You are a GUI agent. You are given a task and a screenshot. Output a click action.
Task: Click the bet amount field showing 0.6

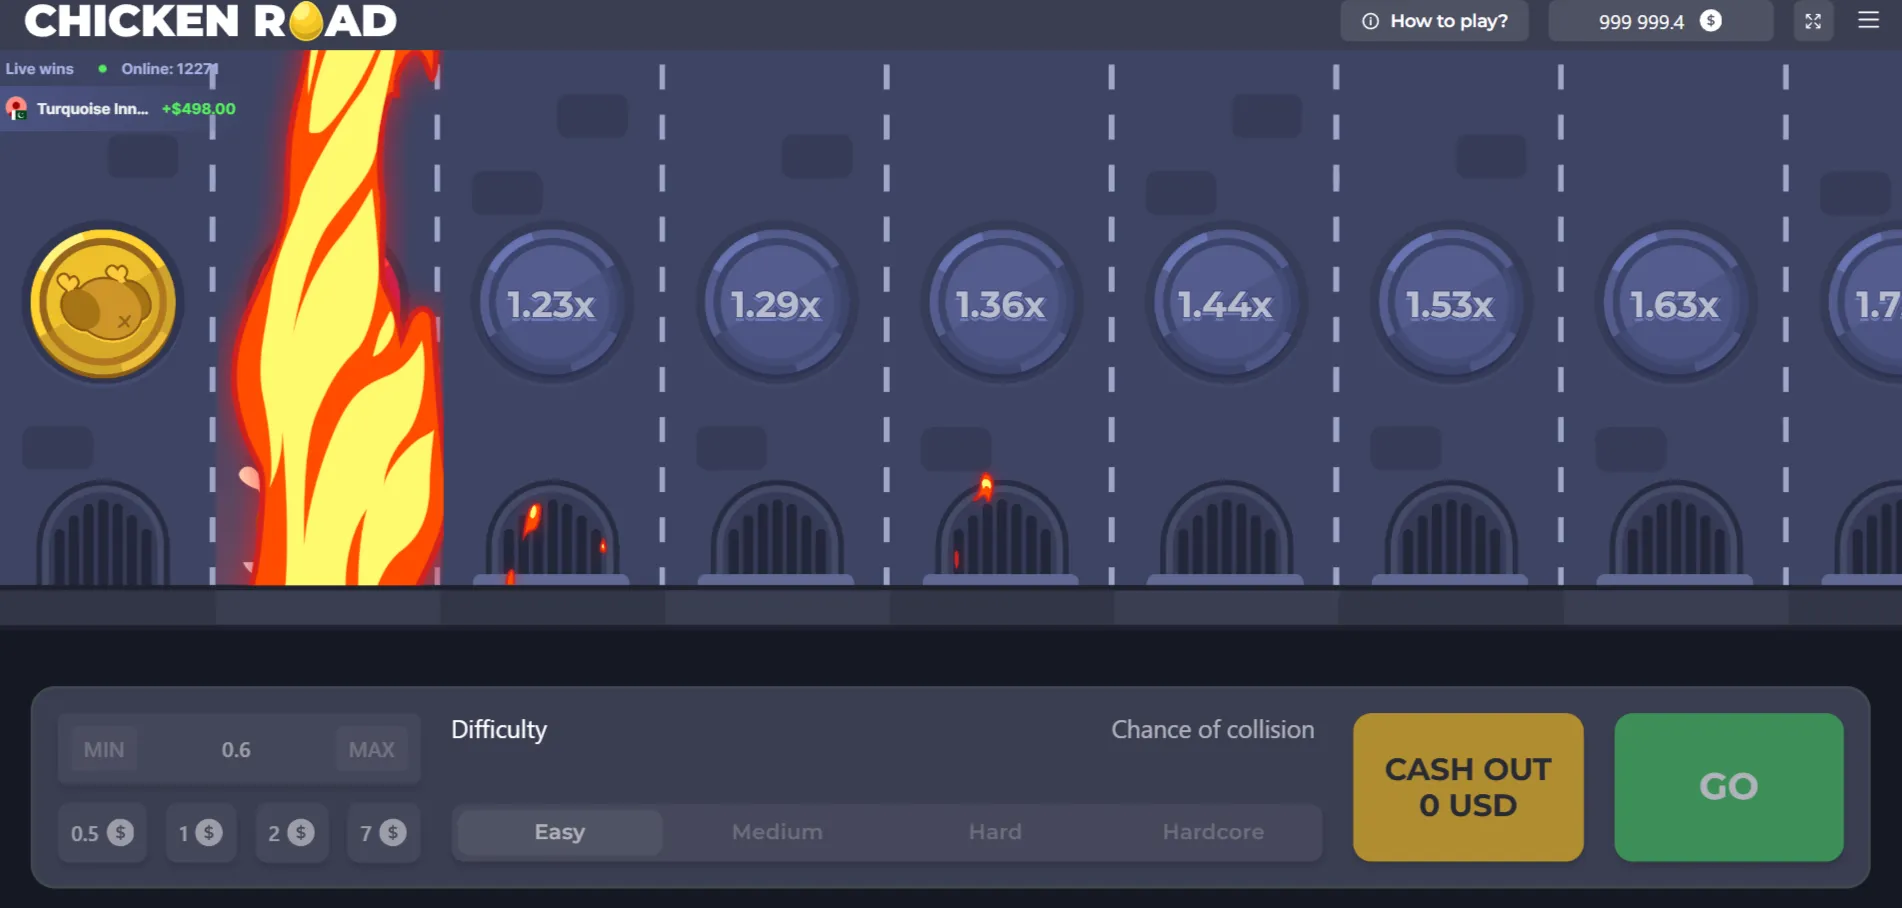point(236,750)
